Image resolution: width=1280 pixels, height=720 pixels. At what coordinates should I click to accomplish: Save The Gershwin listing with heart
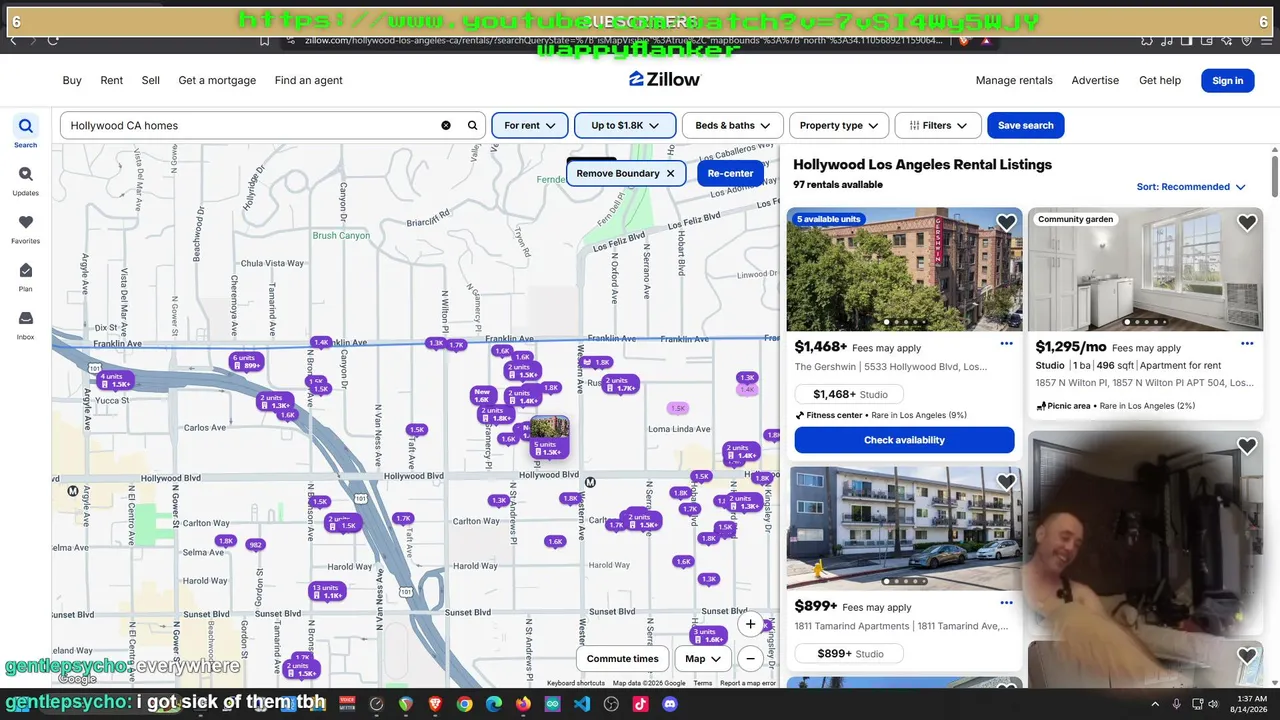click(x=1006, y=223)
